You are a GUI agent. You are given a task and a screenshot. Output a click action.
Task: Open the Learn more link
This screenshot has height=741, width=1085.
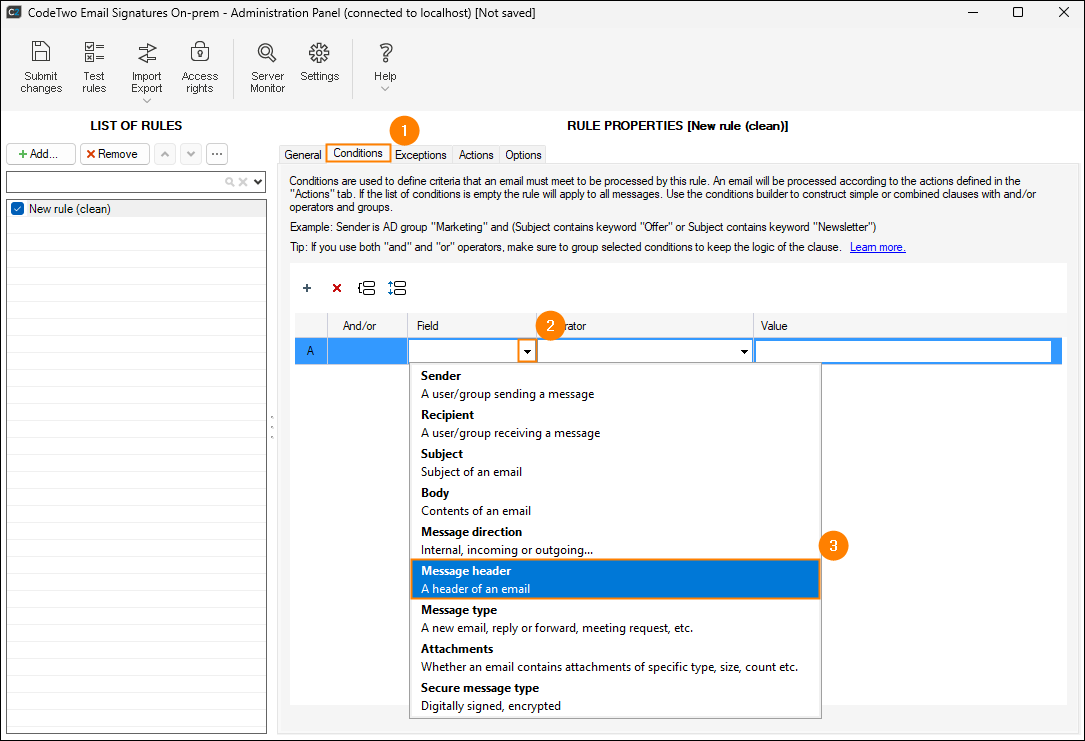click(877, 247)
